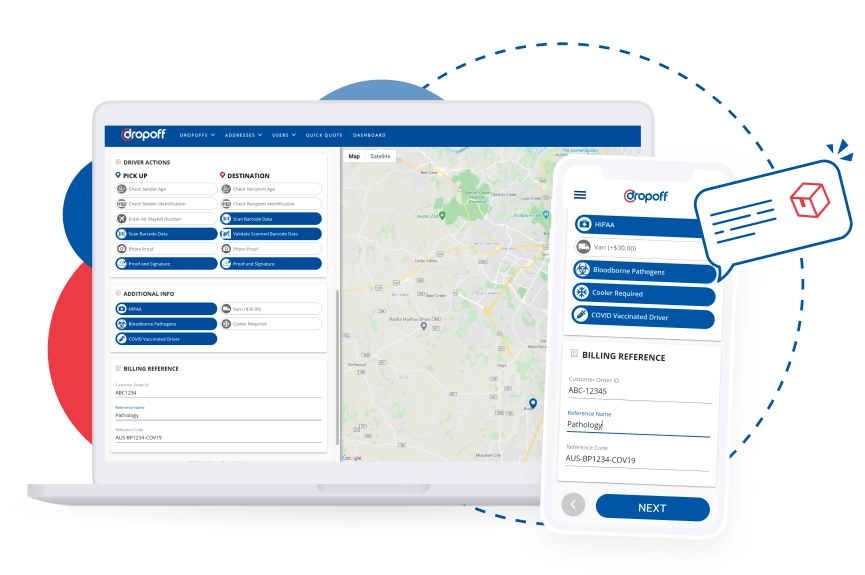Screen dimensions: 865x575
Task: Click the phone's back arrow button
Action: [573, 504]
